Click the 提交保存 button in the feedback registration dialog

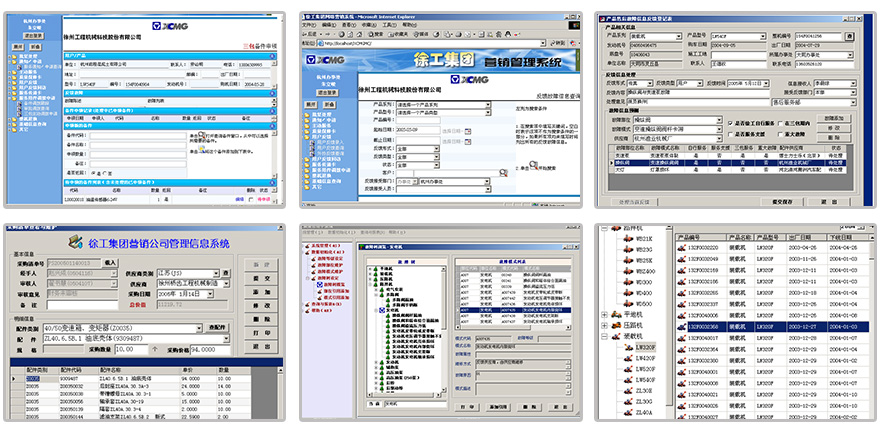(x=782, y=202)
